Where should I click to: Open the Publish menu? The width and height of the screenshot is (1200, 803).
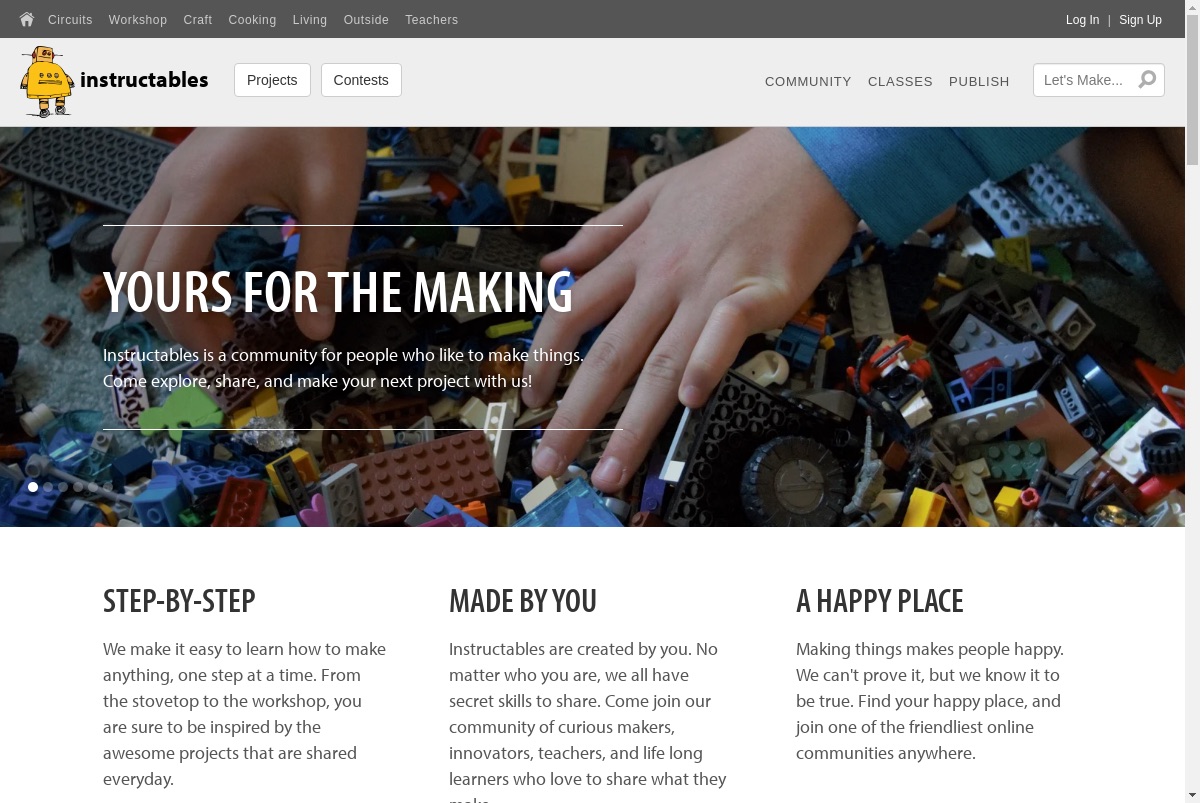979,81
